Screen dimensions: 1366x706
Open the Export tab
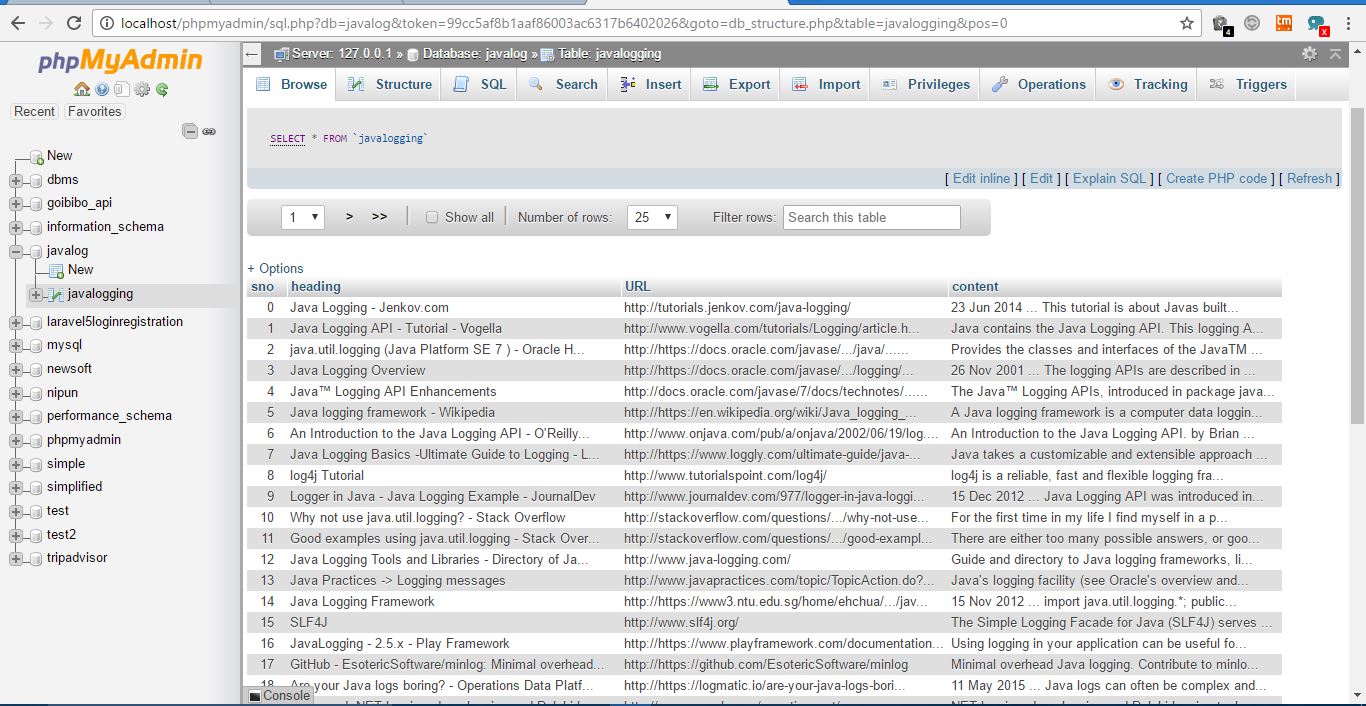(x=737, y=84)
